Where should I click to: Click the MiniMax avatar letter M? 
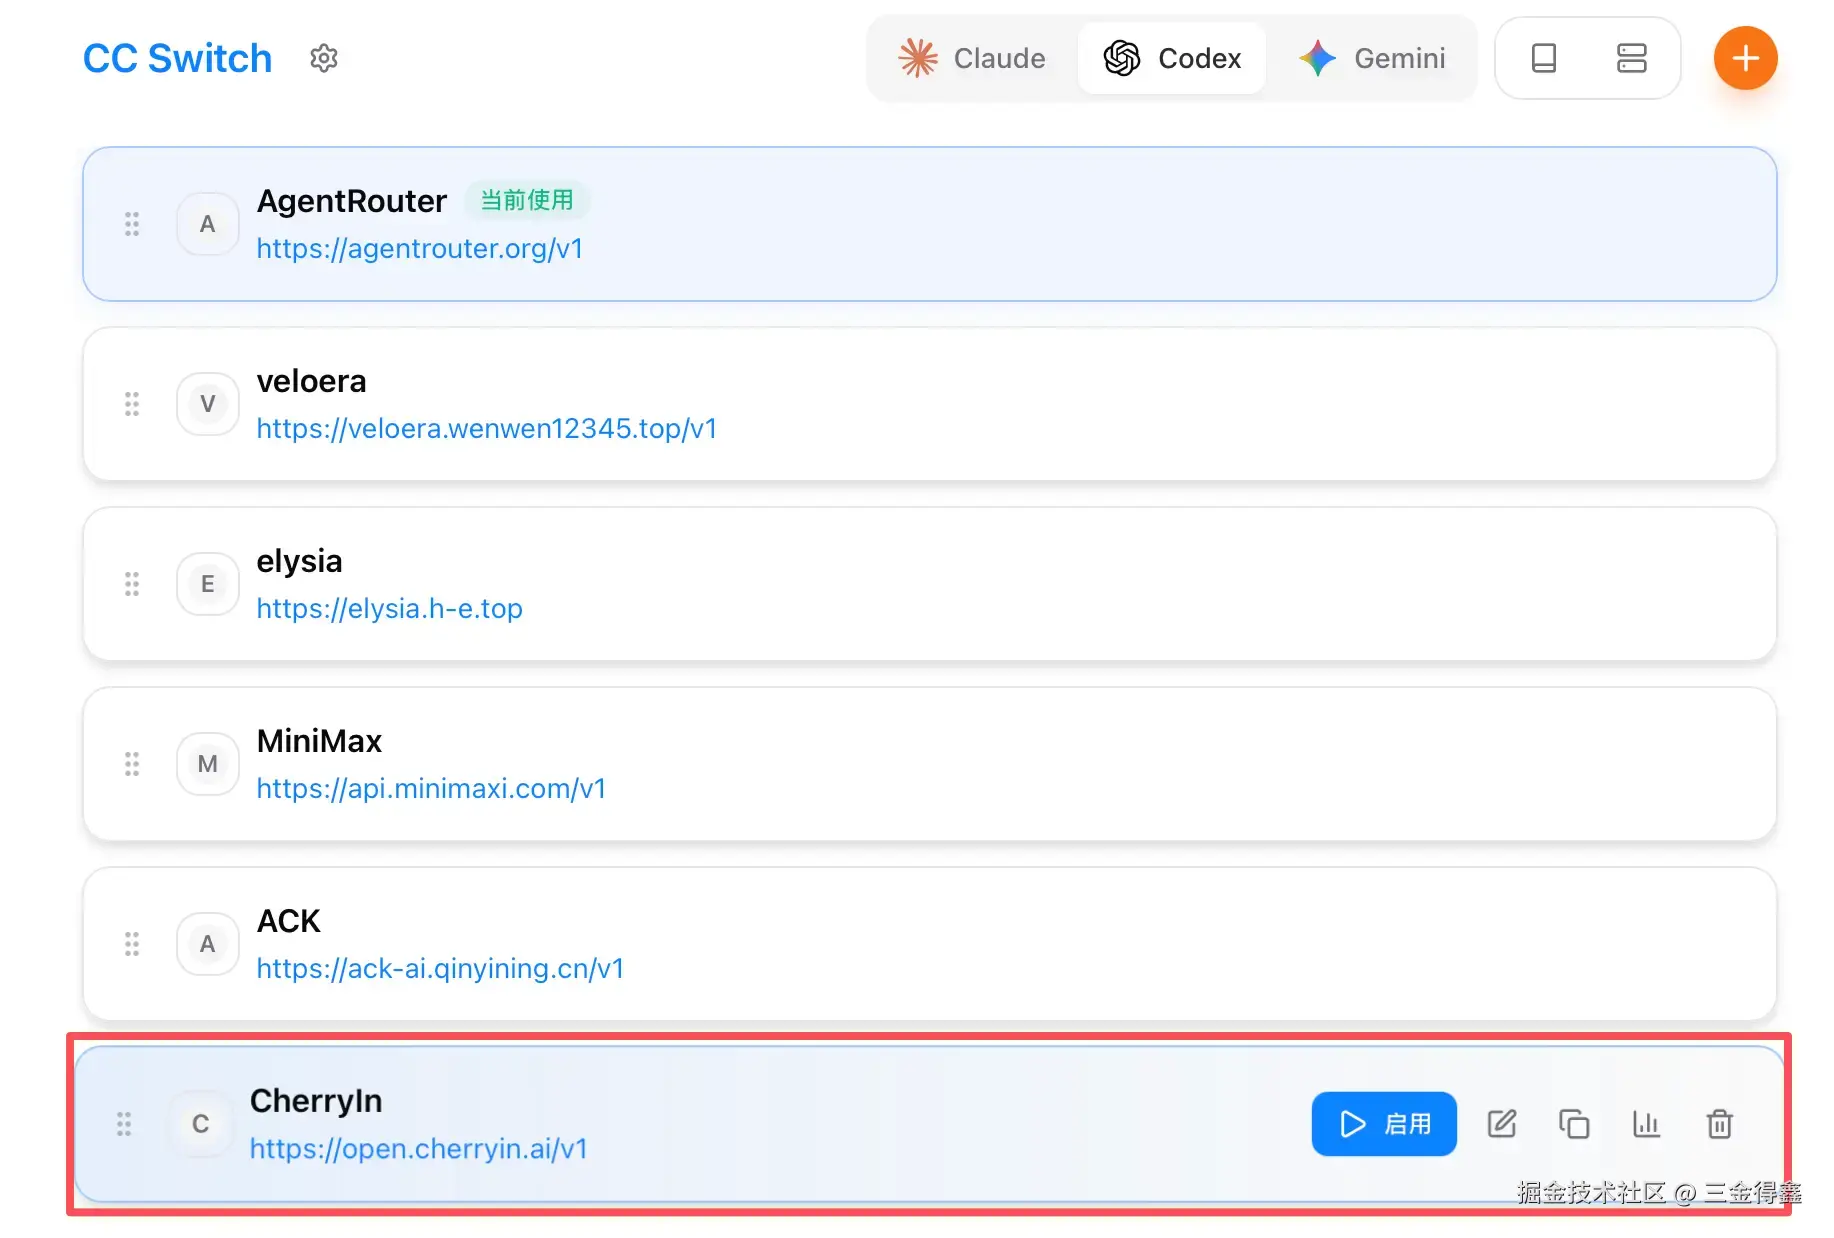(207, 764)
